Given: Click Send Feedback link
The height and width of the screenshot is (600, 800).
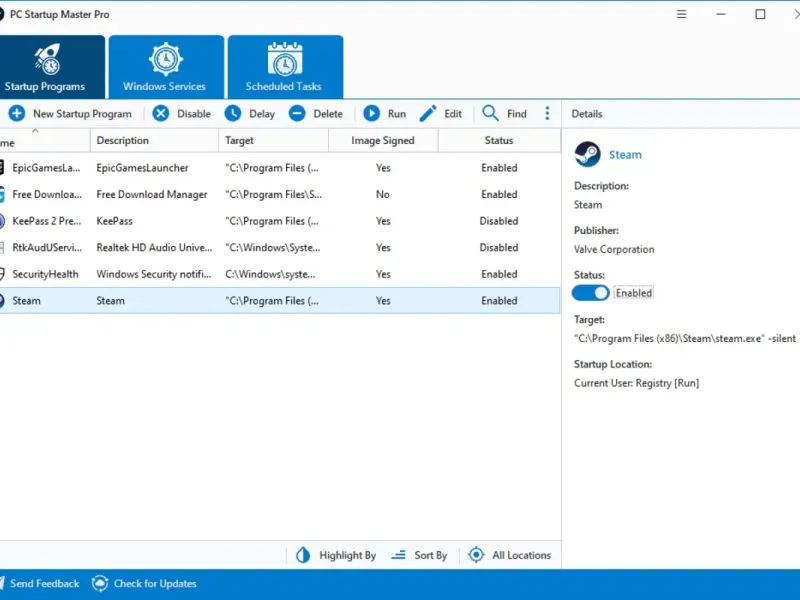Looking at the screenshot, I should click(x=42, y=583).
